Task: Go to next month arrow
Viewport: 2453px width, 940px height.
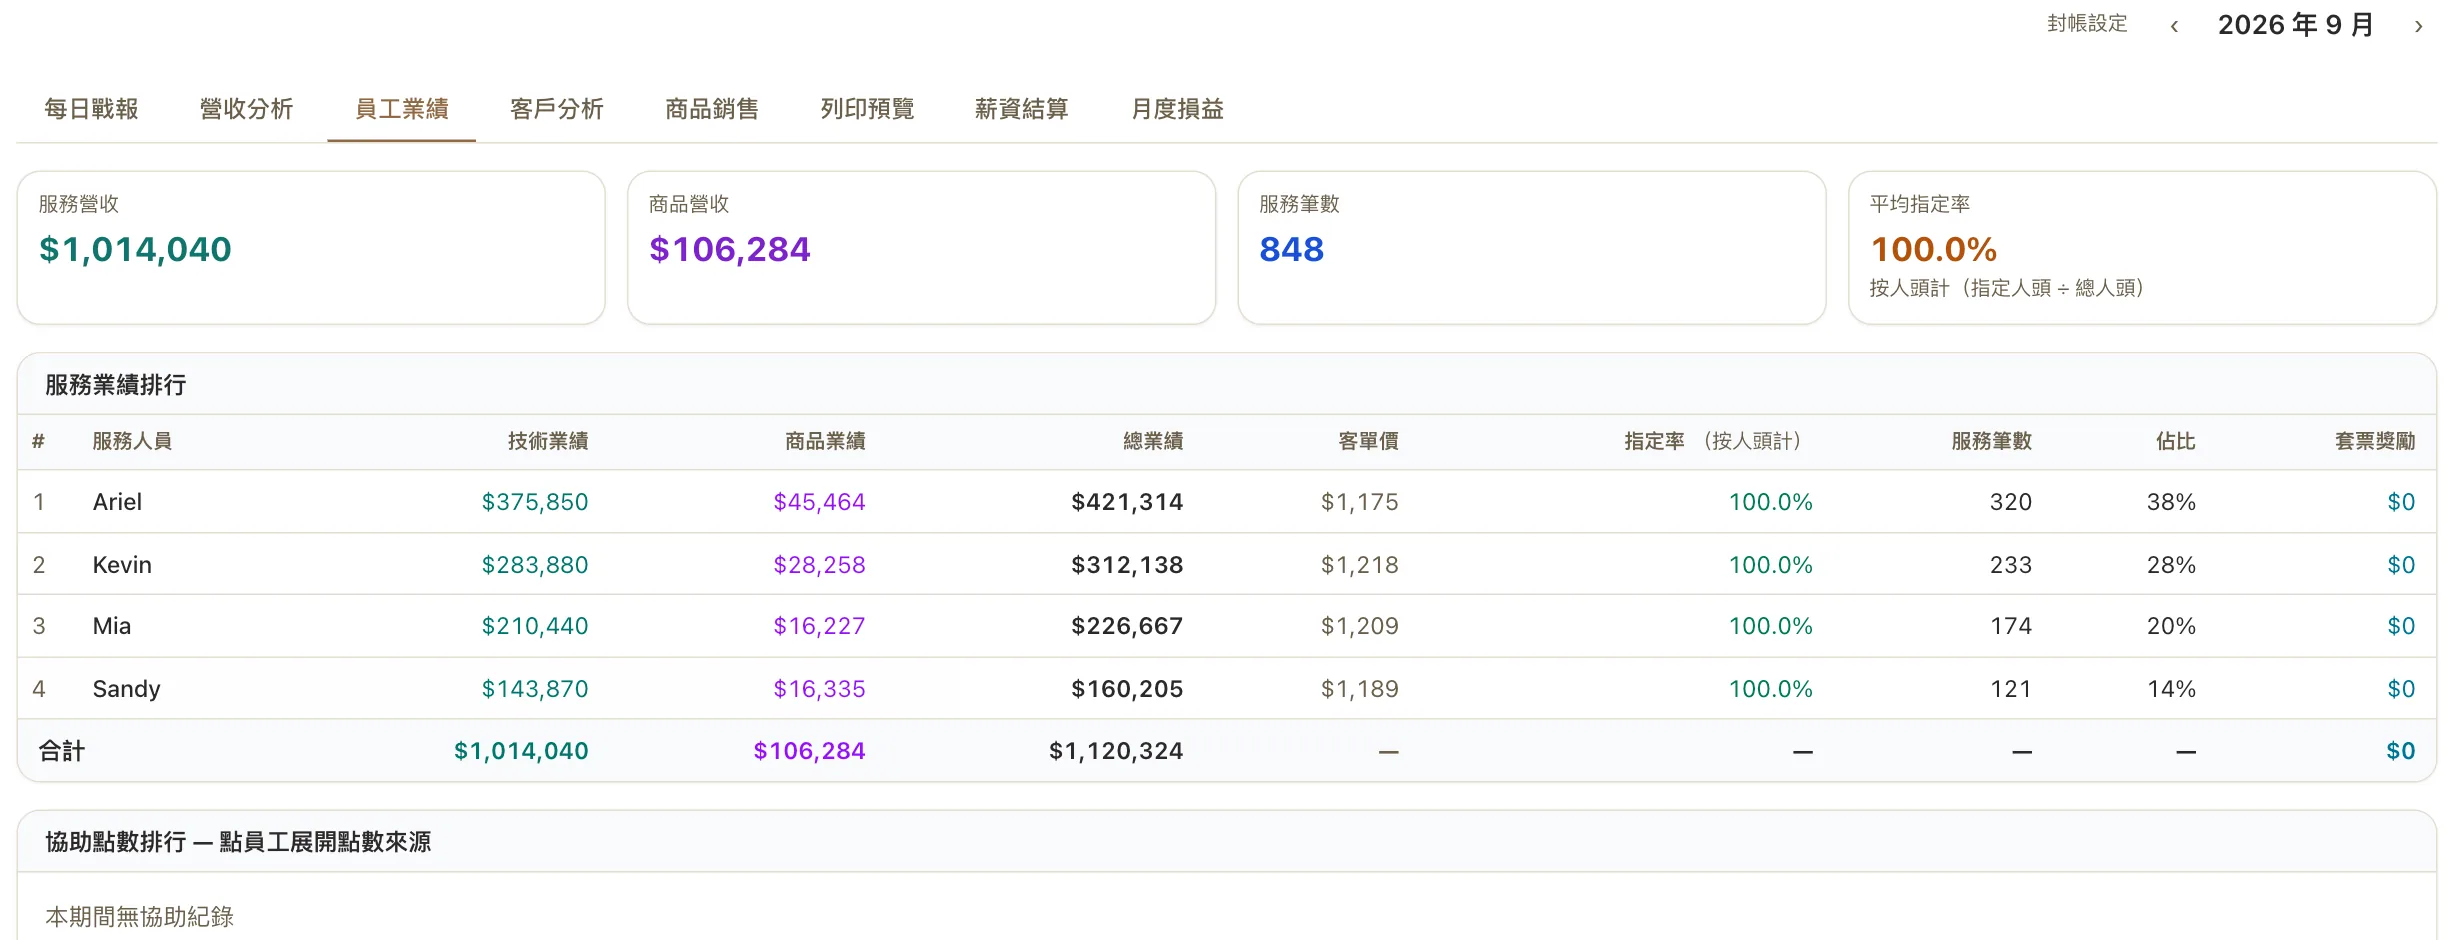Action: [x=2418, y=26]
